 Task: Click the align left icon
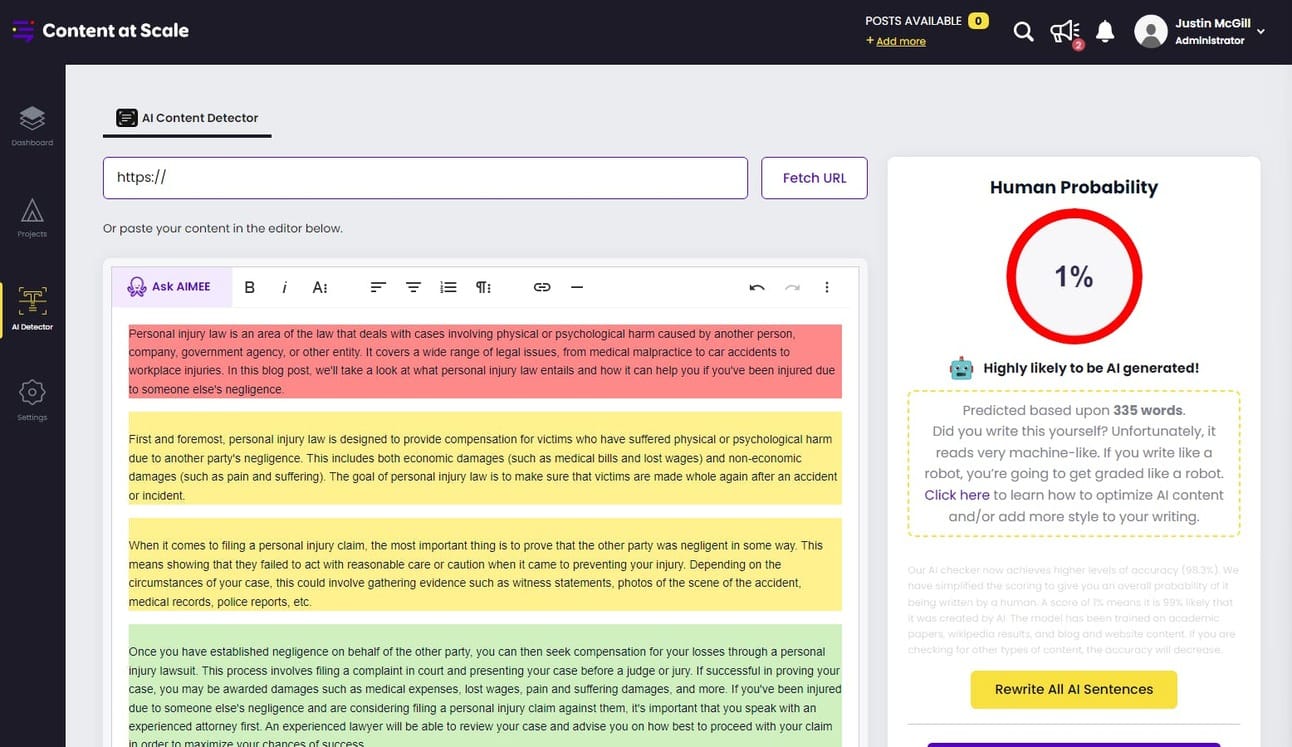(x=378, y=287)
